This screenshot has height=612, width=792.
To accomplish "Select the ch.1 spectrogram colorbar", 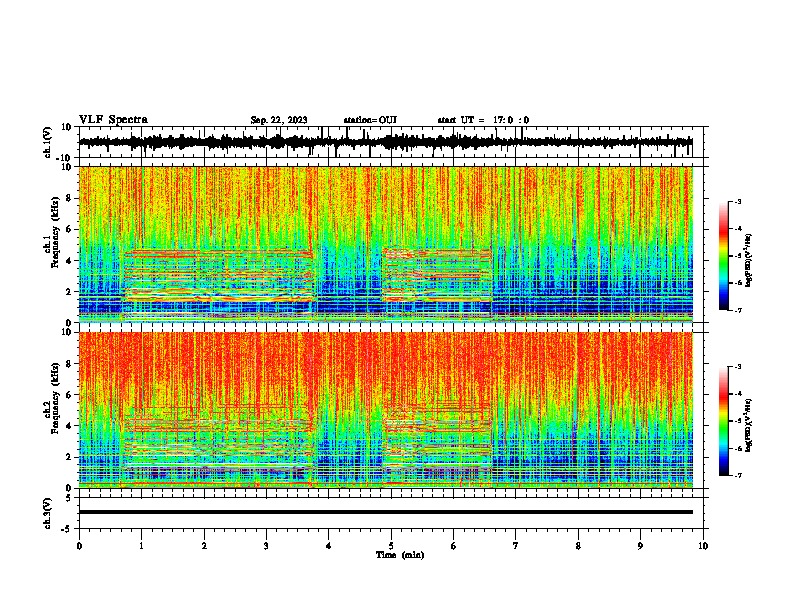I will coord(723,256).
